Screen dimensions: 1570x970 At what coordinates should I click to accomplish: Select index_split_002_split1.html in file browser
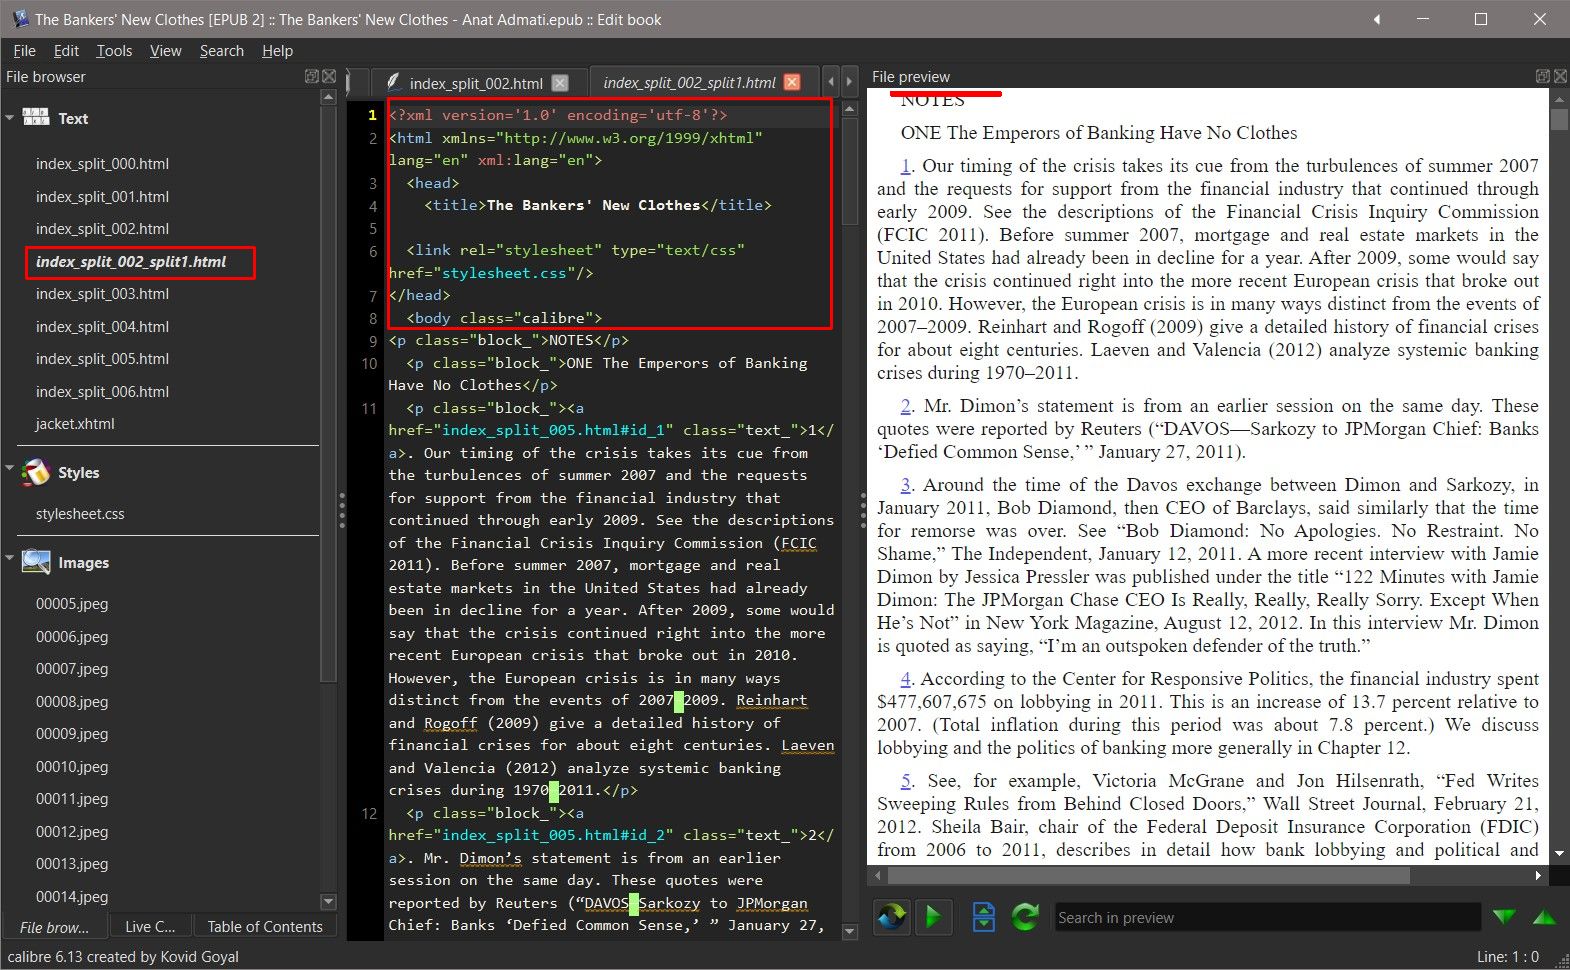[131, 262]
